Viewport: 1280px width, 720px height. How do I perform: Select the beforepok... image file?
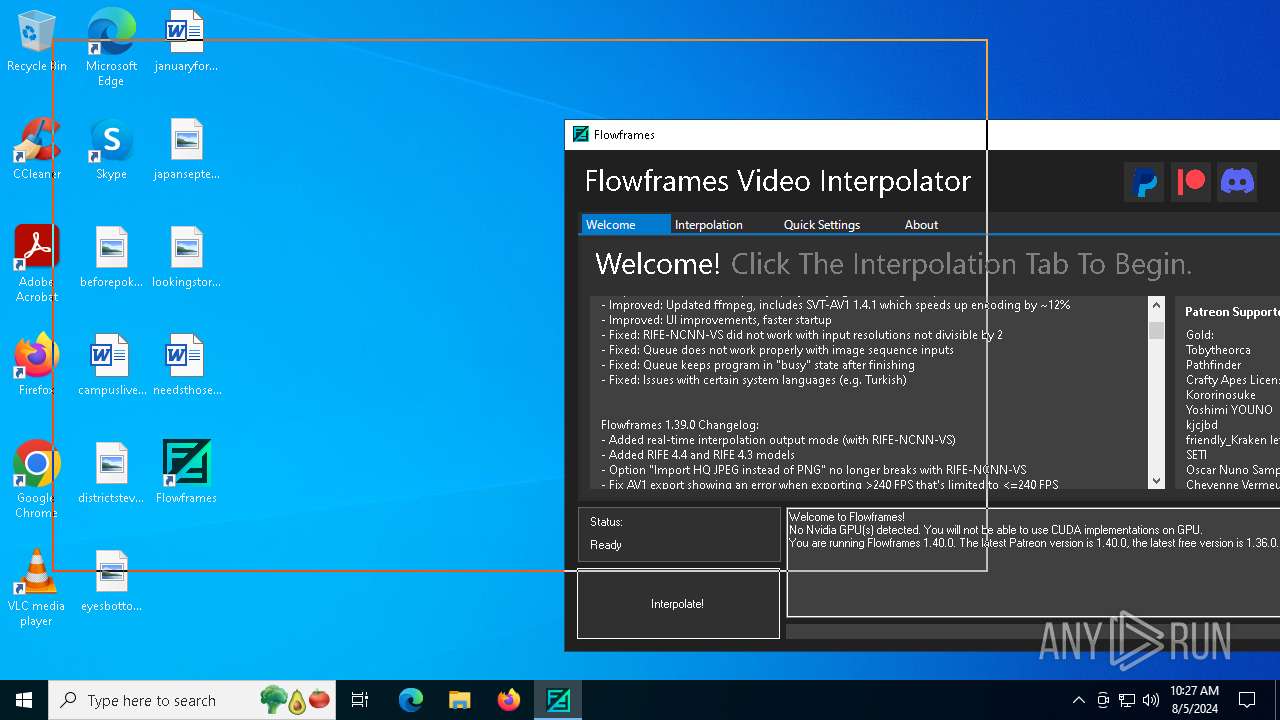(111, 257)
